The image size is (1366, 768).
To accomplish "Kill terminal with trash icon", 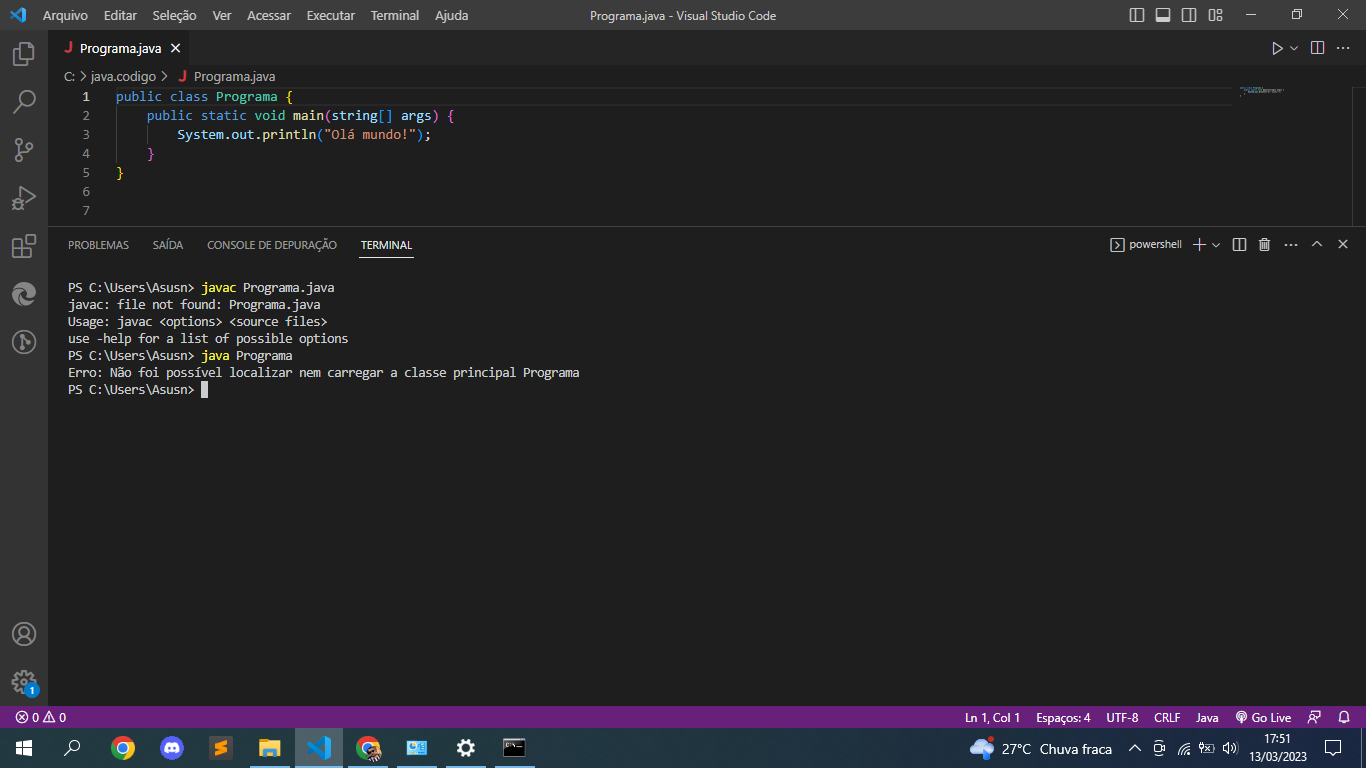I will tap(1264, 244).
